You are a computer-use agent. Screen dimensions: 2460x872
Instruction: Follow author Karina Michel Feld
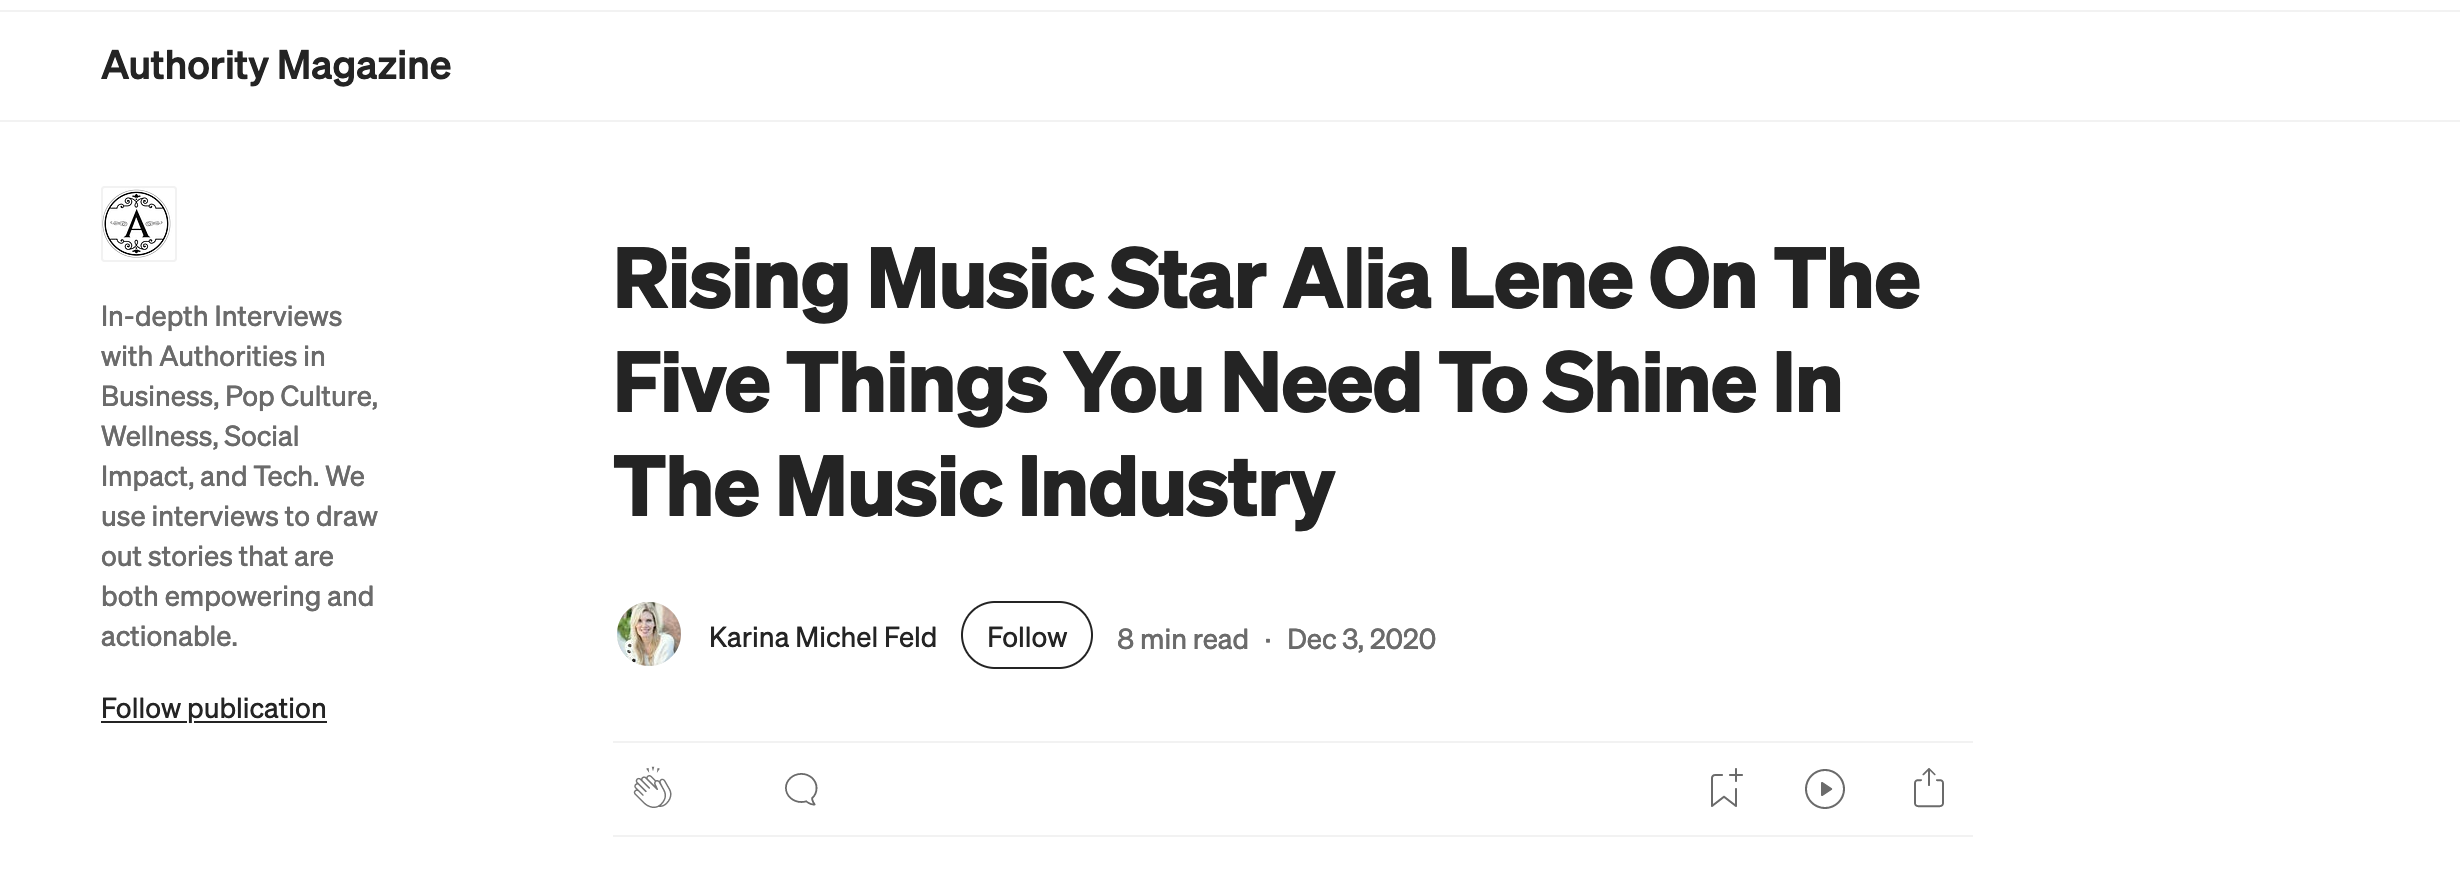coord(1026,636)
